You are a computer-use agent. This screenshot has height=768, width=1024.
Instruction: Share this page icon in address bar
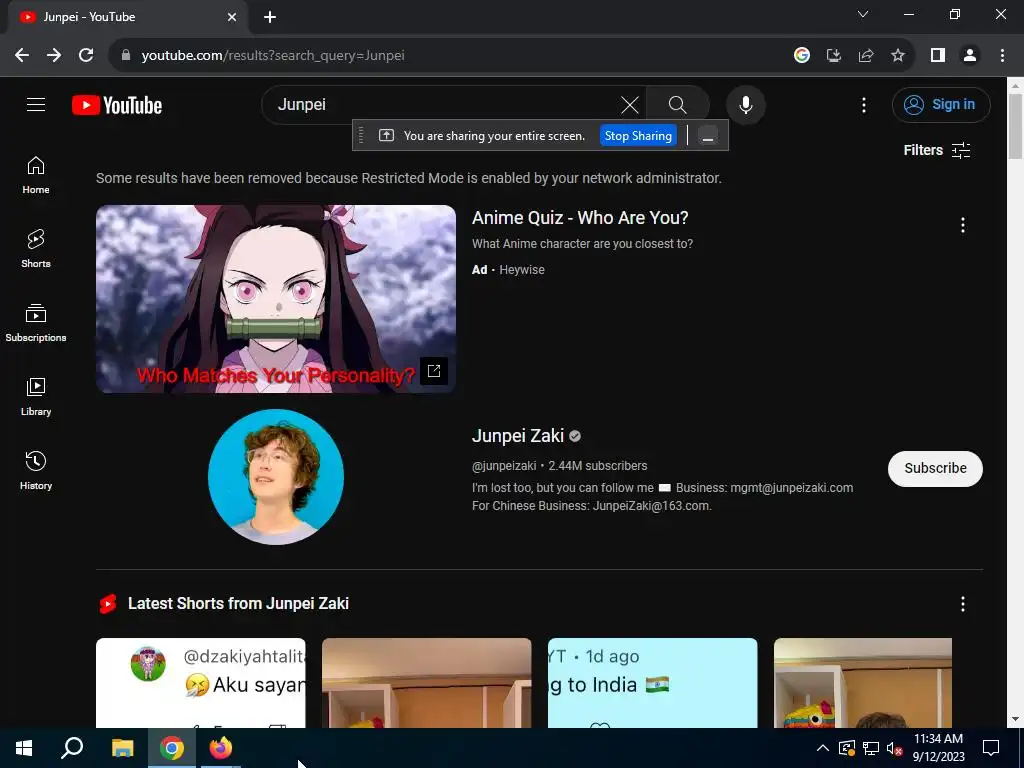[866, 56]
